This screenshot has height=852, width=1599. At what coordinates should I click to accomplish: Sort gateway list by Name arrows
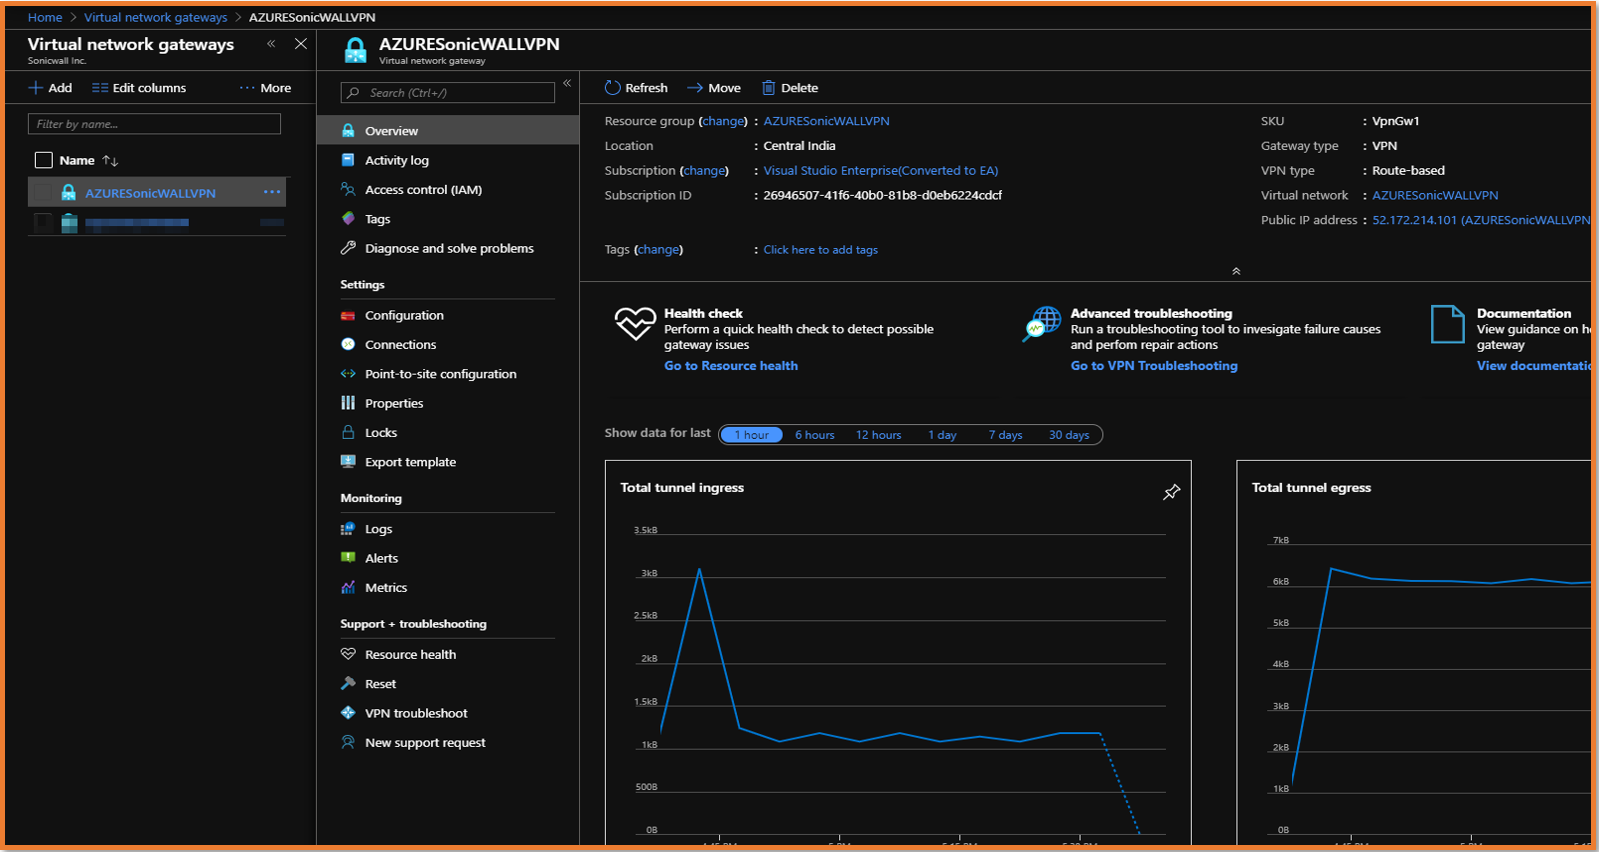pos(110,160)
